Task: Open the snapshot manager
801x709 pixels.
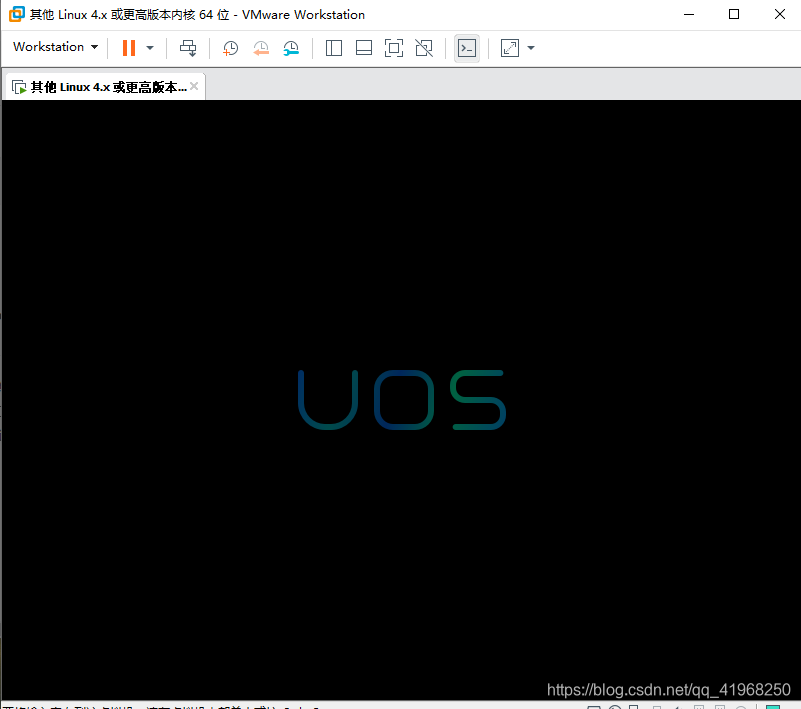Action: (291, 49)
